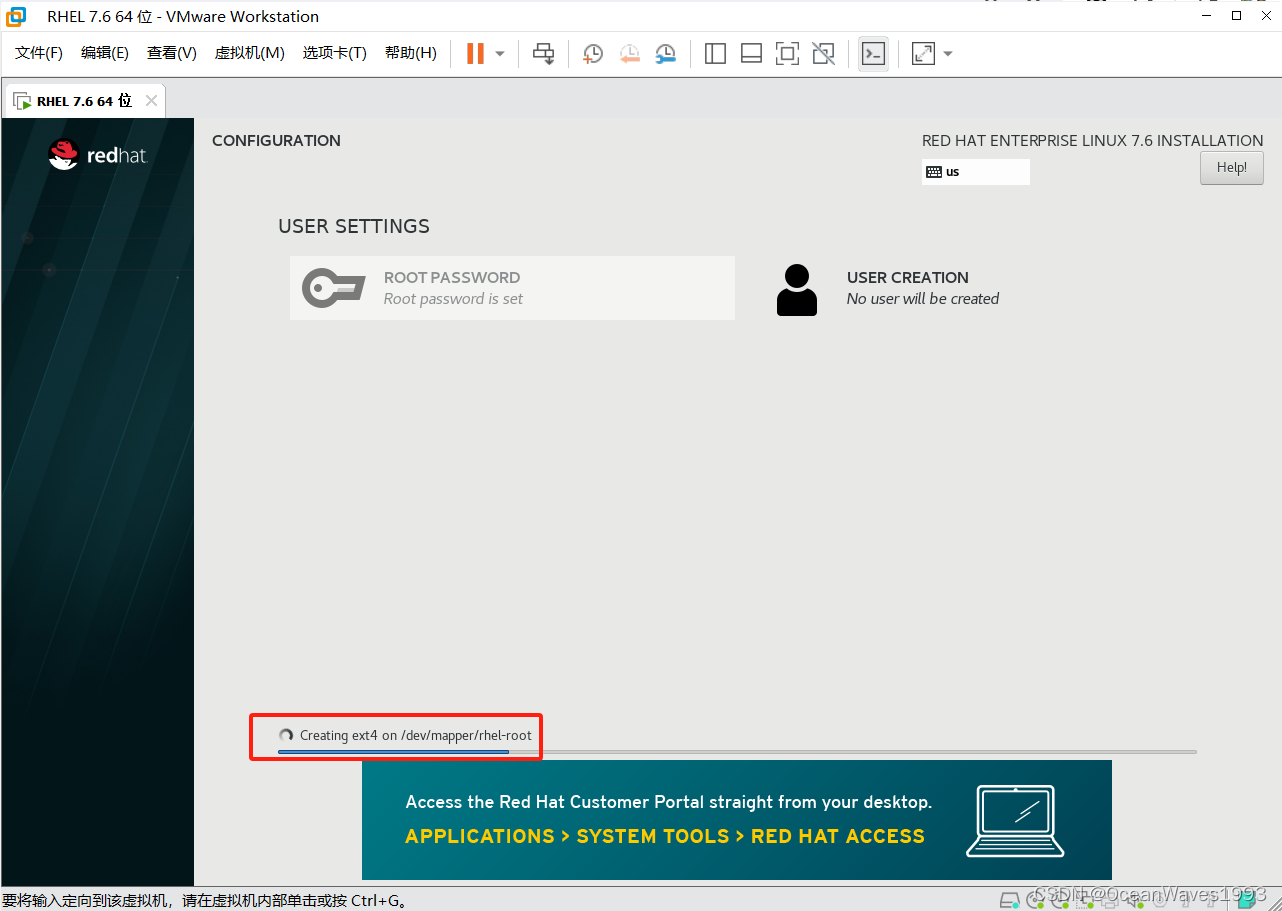Image resolution: width=1282 pixels, height=911 pixels.
Task: Click the installation progress bar
Action: 737,751
